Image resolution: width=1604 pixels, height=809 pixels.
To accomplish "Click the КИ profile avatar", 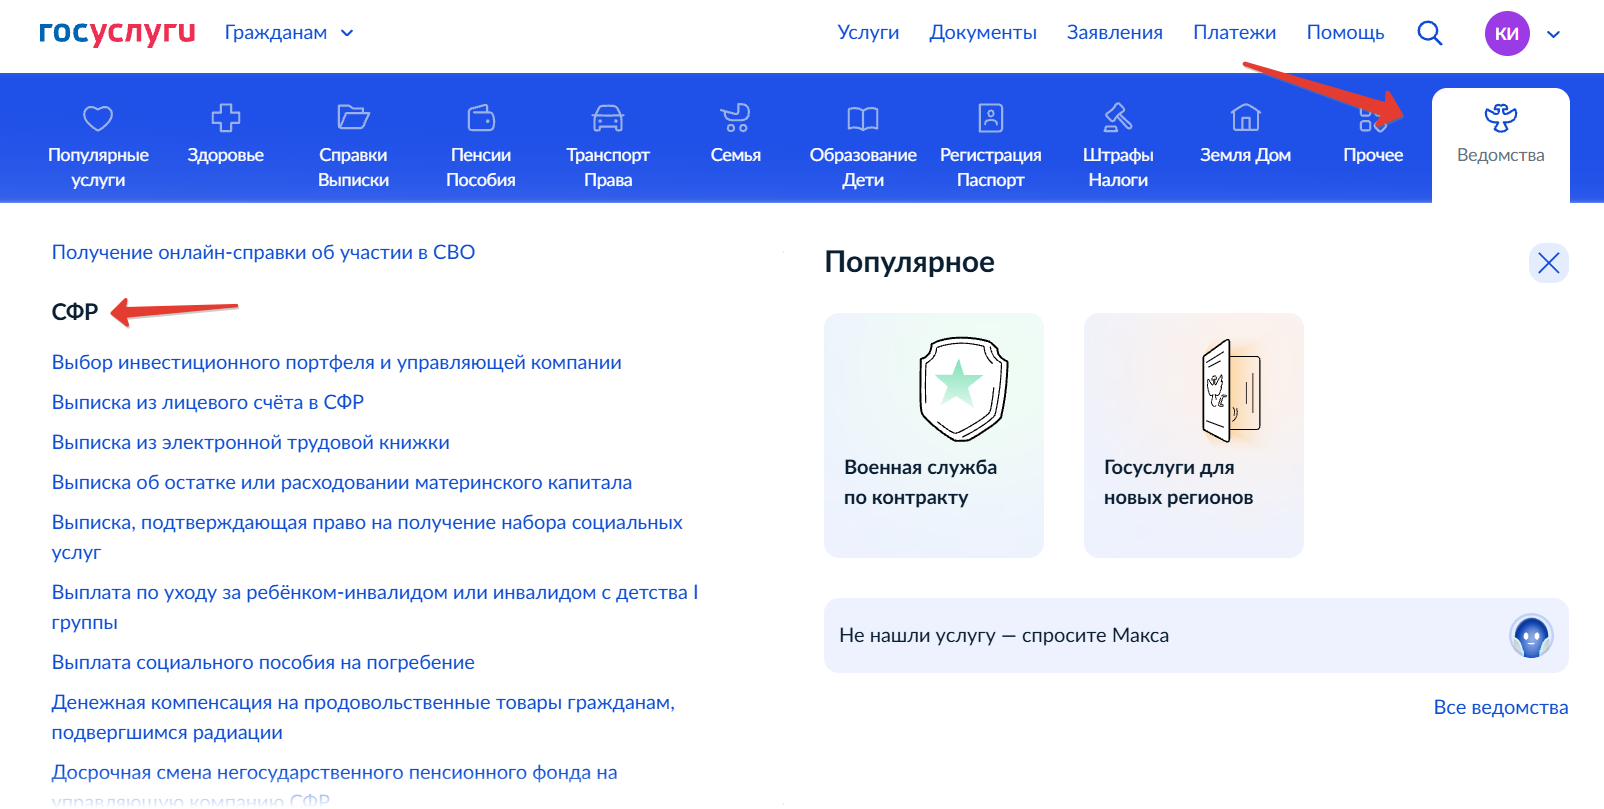I will (x=1507, y=33).
